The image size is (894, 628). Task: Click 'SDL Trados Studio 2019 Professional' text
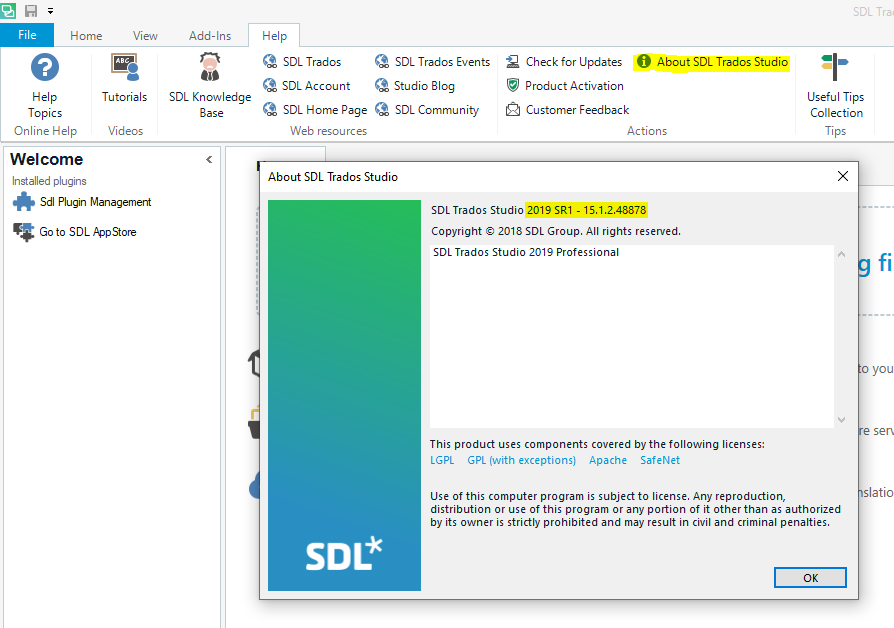tap(526, 252)
